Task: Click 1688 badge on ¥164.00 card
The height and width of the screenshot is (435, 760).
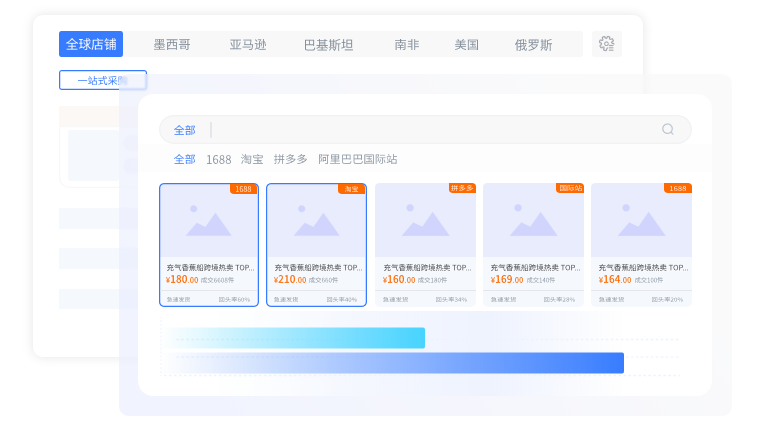Action: tap(678, 188)
